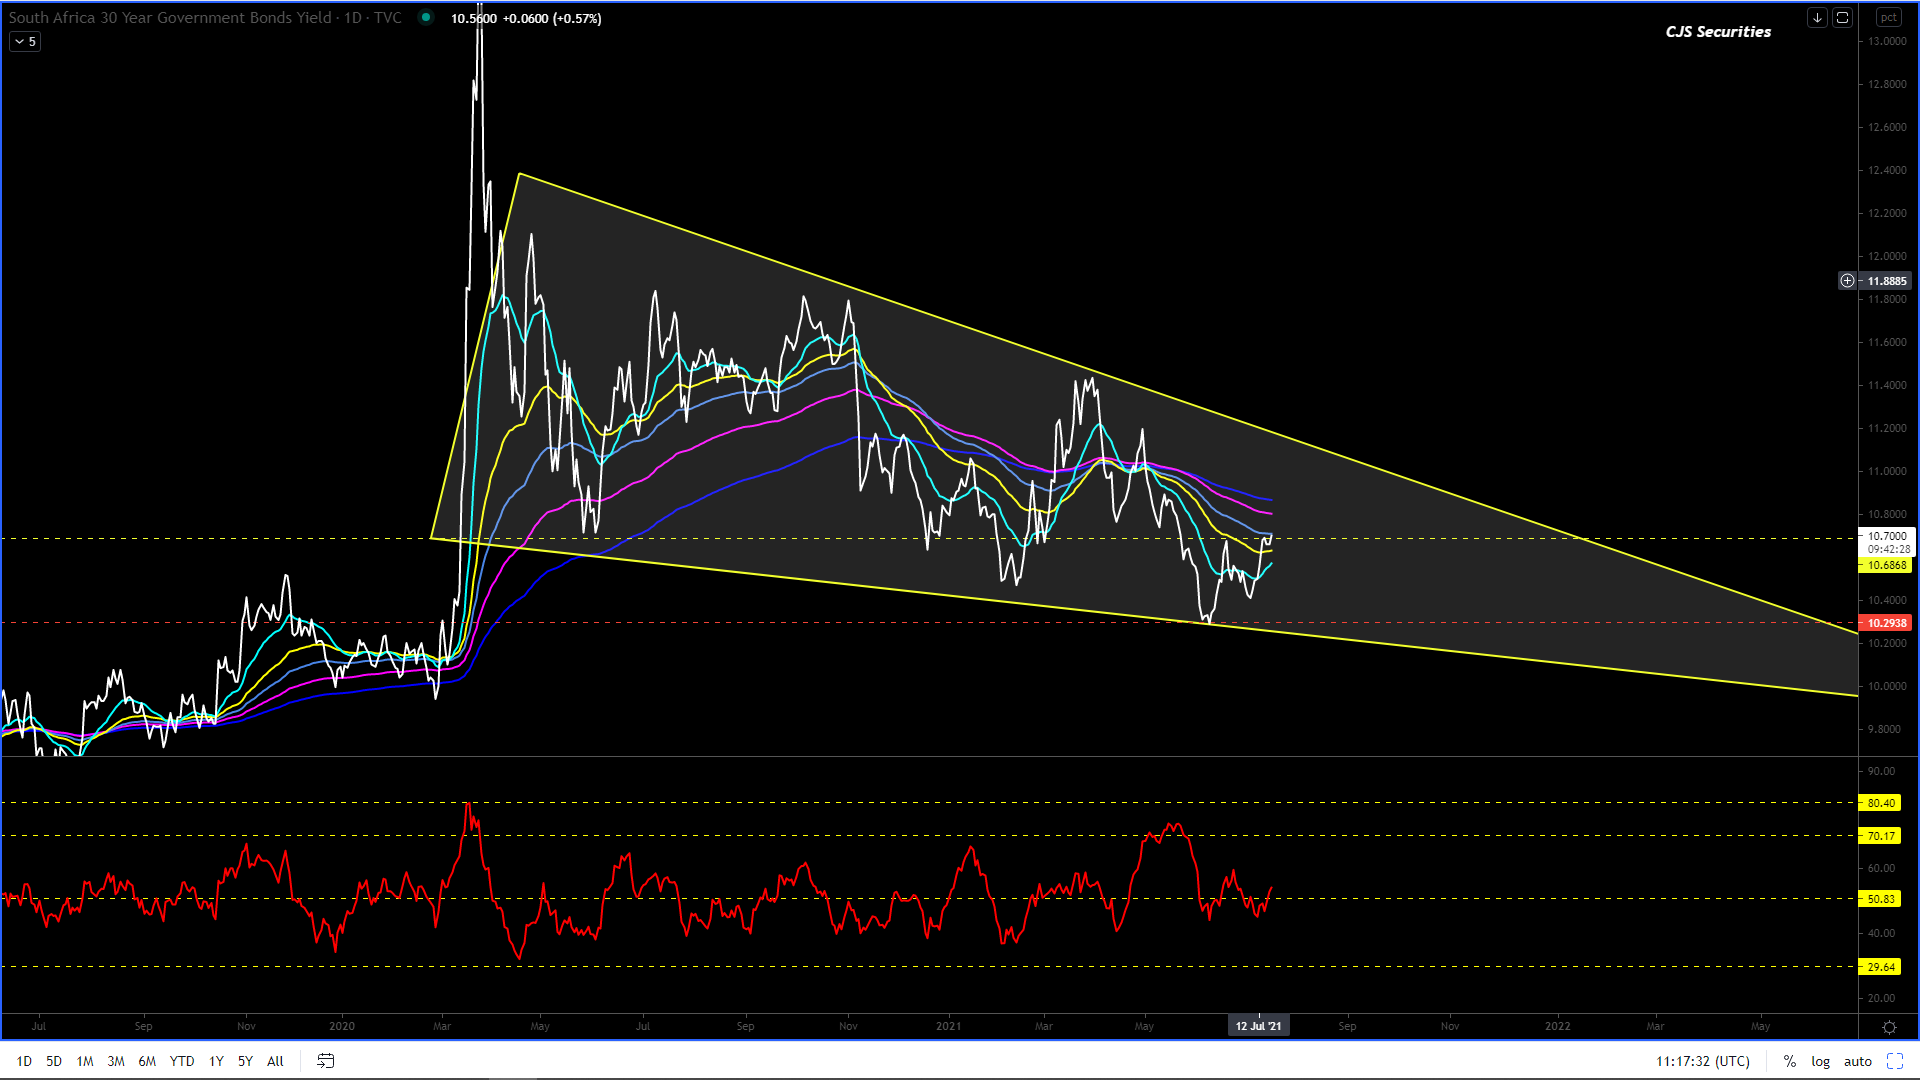Toggle percent scale mode

(x=1789, y=1061)
